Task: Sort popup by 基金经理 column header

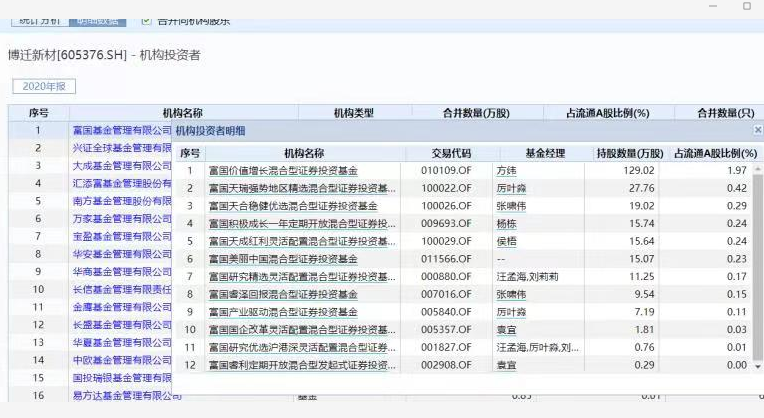Action: tap(545, 153)
